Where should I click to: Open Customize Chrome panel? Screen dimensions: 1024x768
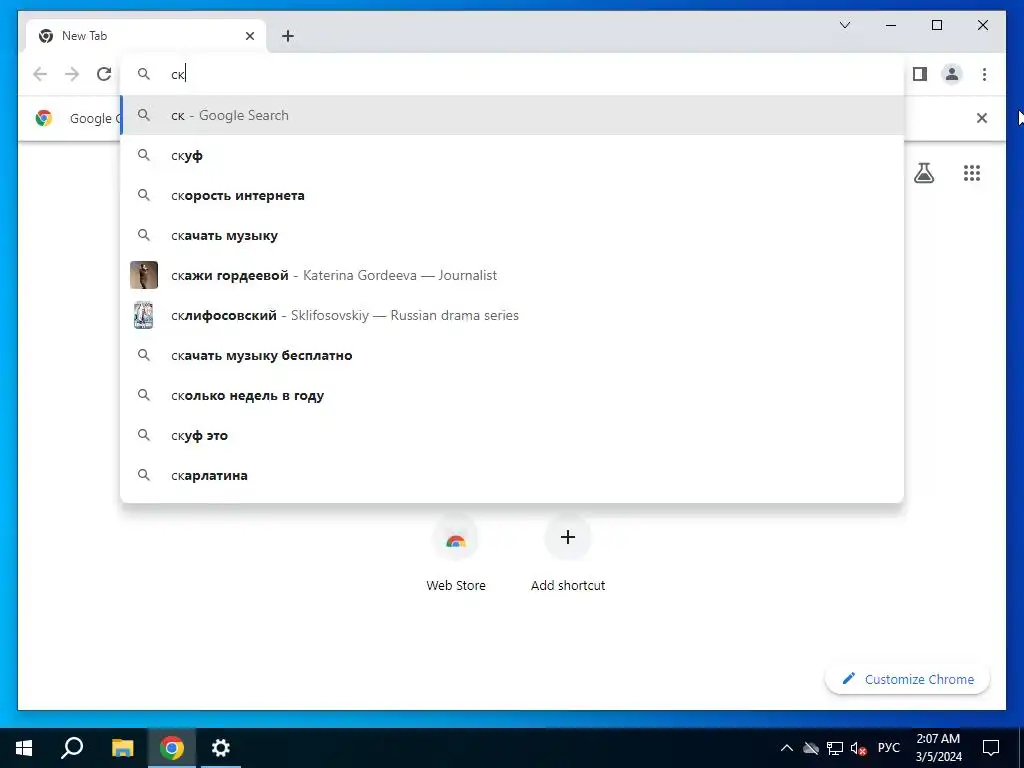point(907,679)
